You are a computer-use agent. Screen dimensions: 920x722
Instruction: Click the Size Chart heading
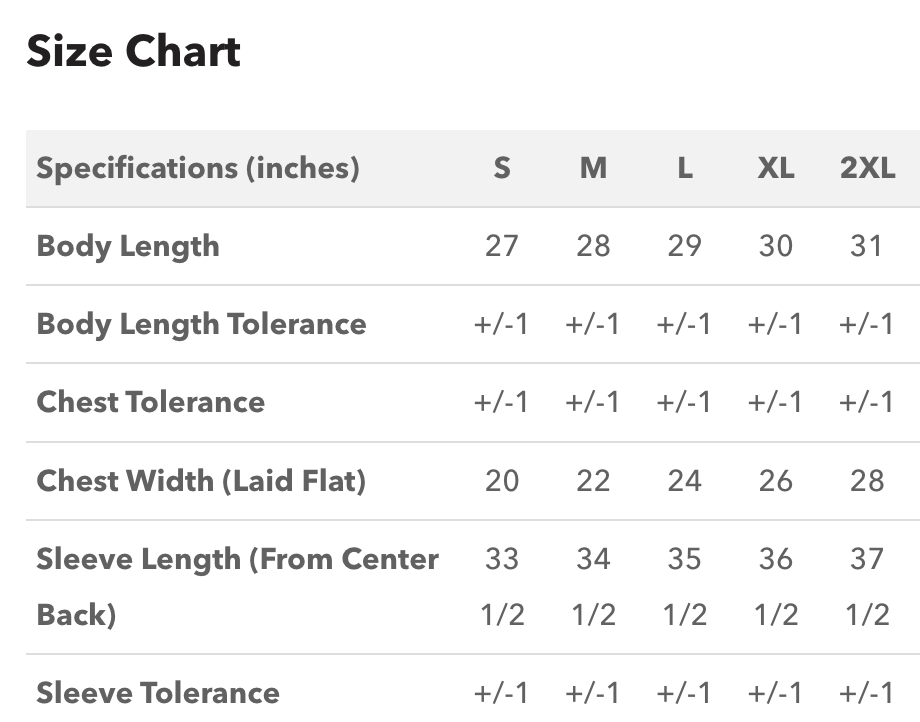[133, 51]
